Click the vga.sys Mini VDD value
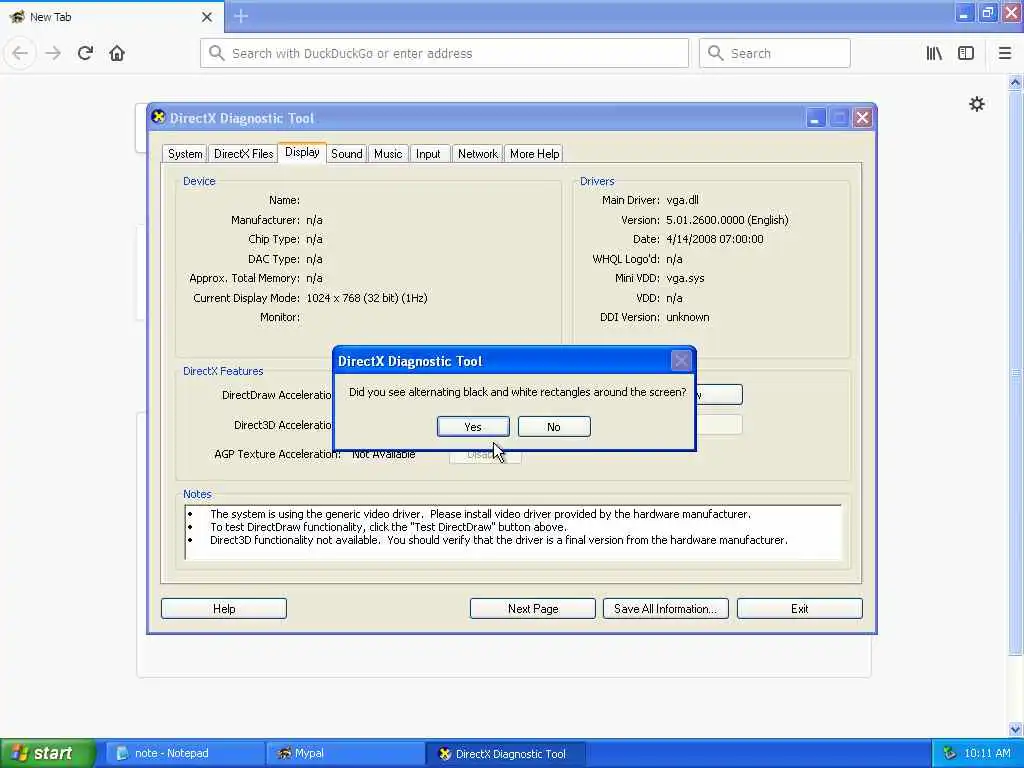Screen dimensions: 1024x768 (685, 278)
